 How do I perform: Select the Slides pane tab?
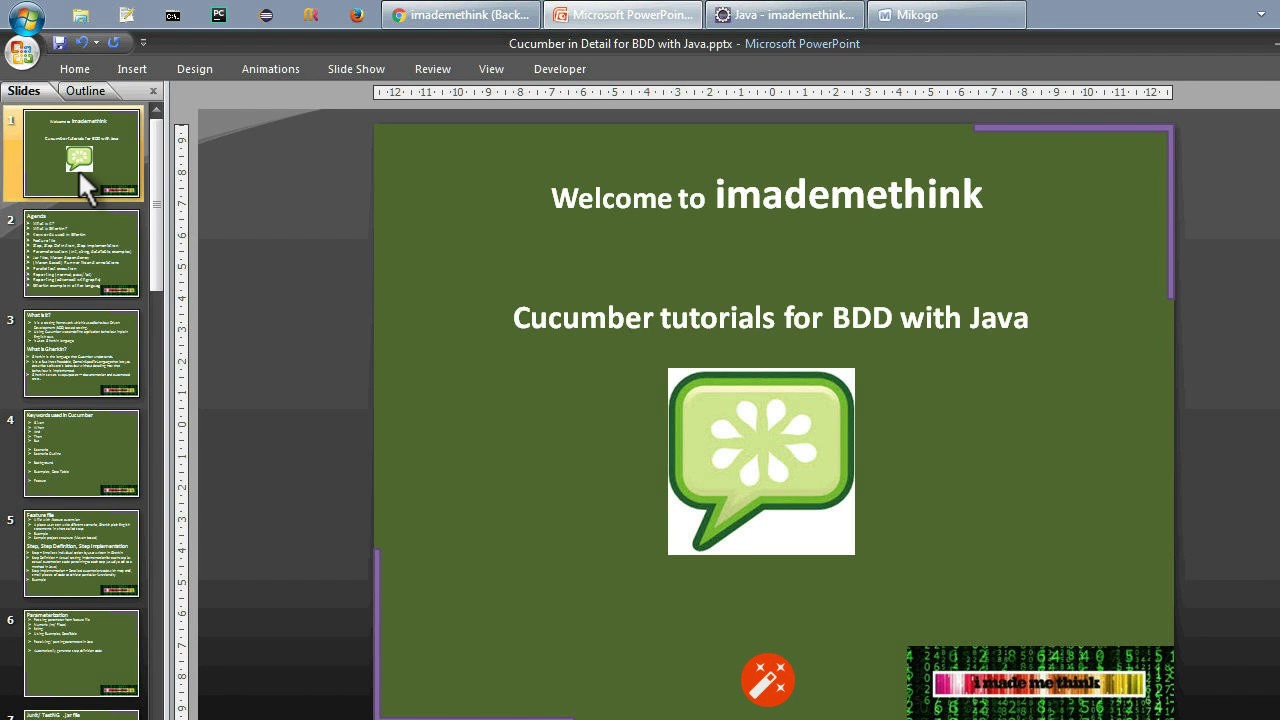[25, 91]
